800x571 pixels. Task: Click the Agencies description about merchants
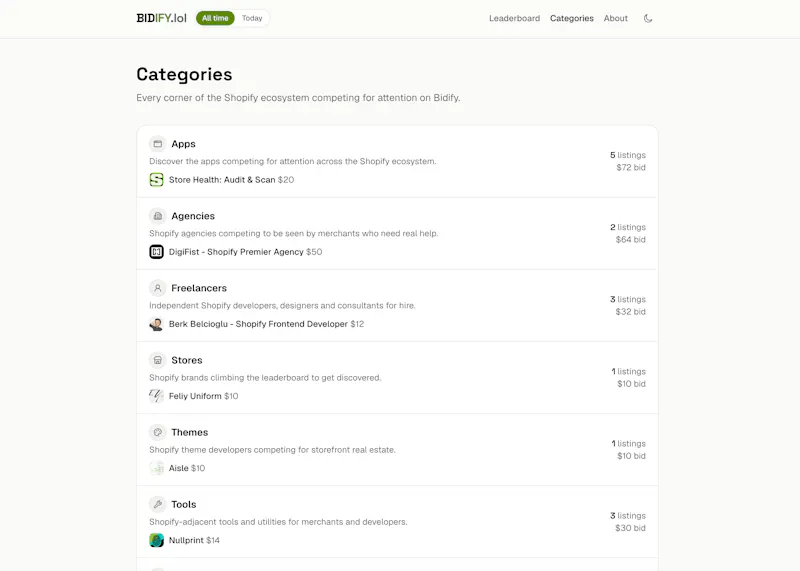coord(294,233)
